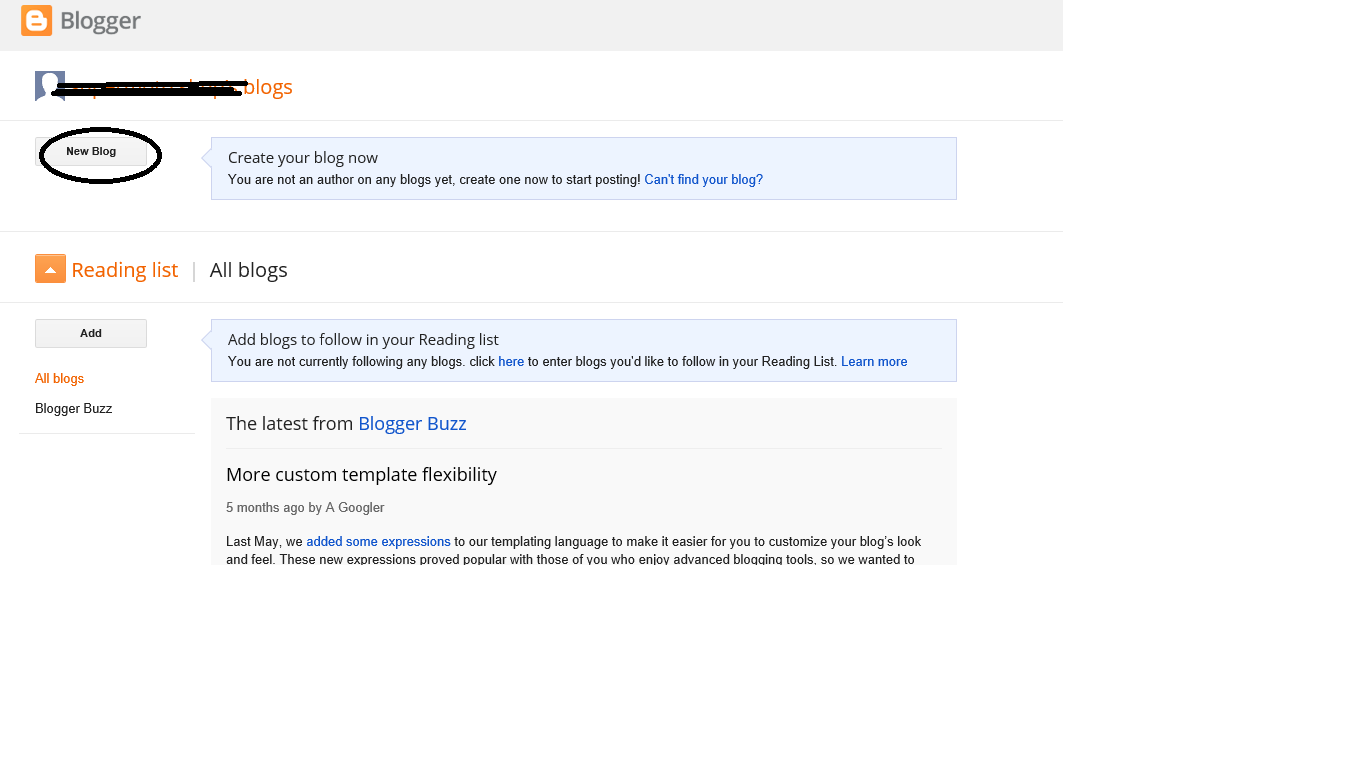Click the "here" link to add blogs
The height and width of the screenshot is (768, 1366).
point(511,362)
